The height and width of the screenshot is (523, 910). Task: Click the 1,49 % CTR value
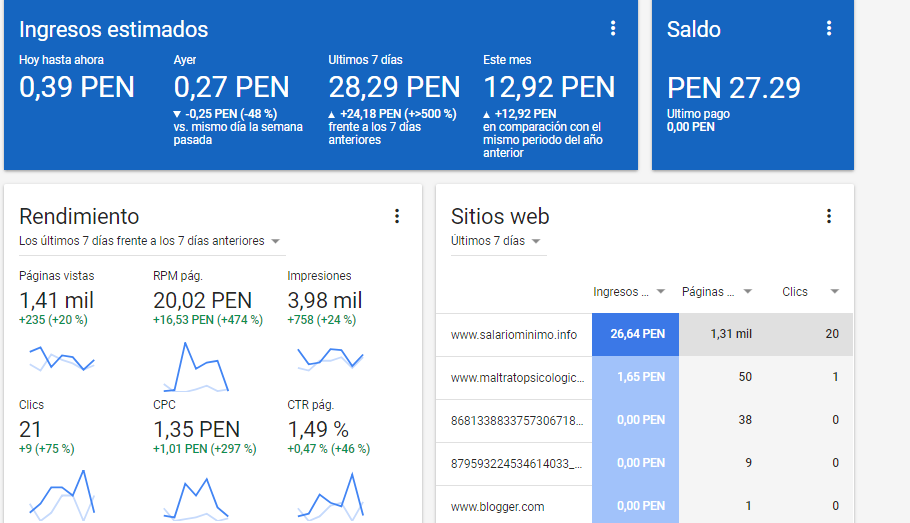[x=318, y=430]
